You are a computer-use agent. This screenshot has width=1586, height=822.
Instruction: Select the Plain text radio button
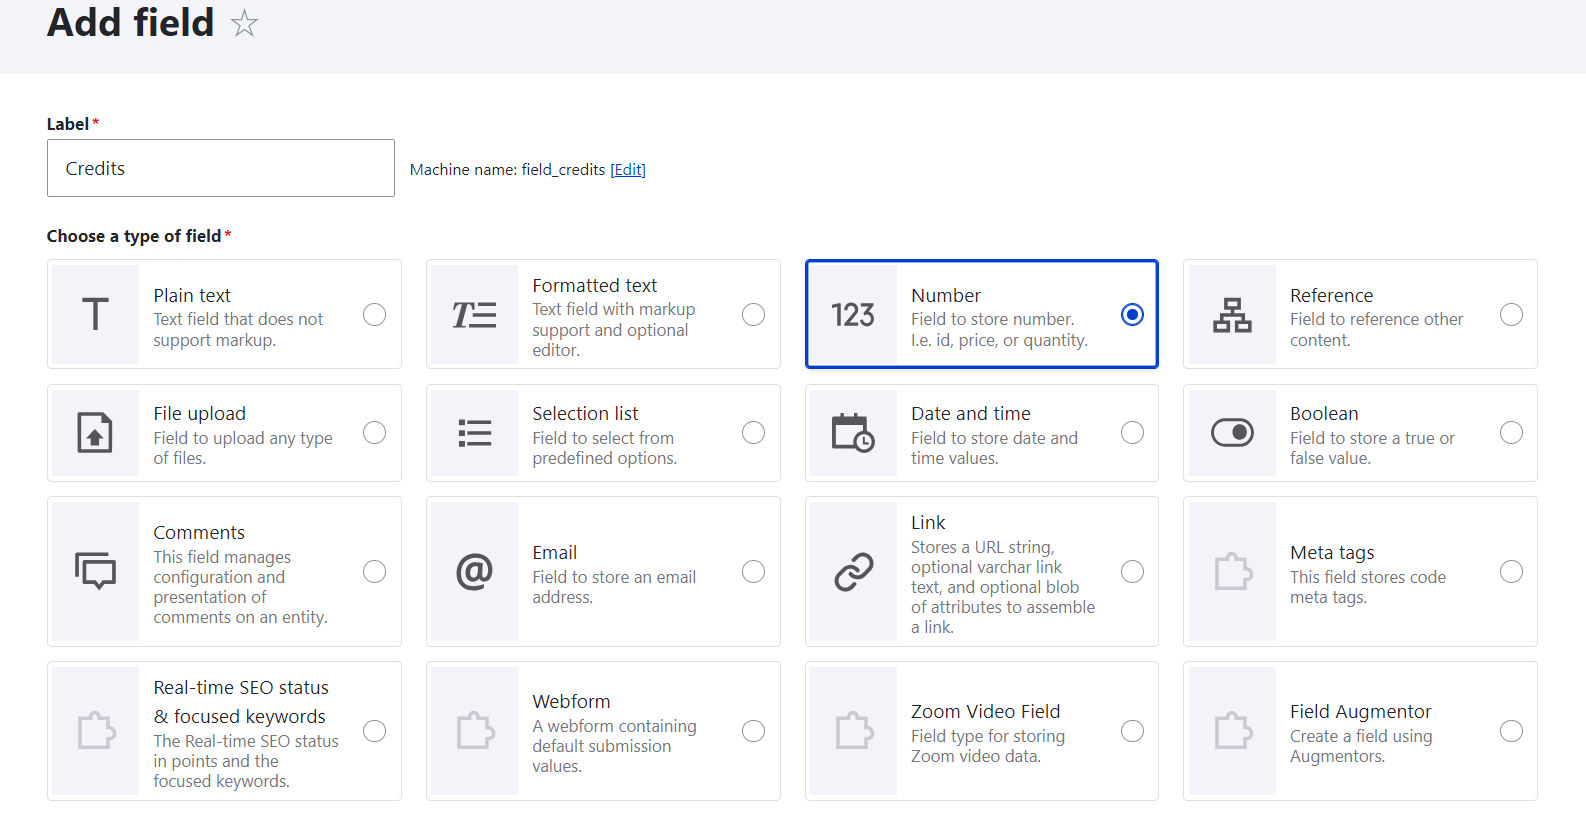[x=375, y=315]
